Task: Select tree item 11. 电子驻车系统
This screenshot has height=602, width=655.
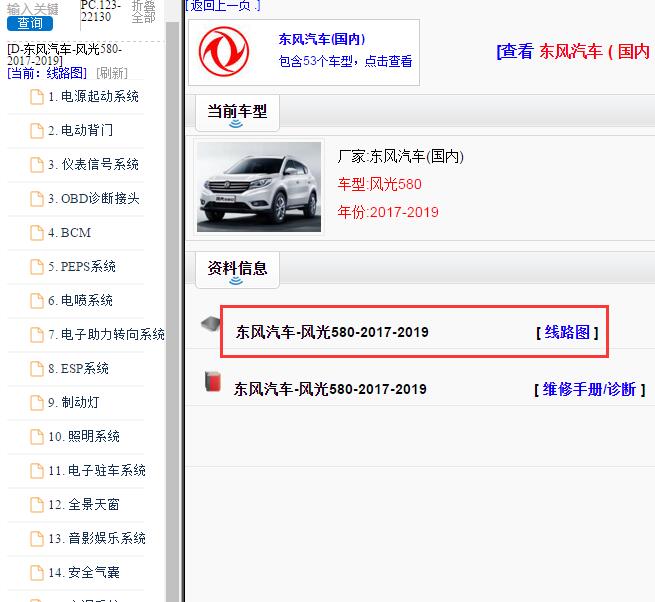Action: click(x=97, y=470)
